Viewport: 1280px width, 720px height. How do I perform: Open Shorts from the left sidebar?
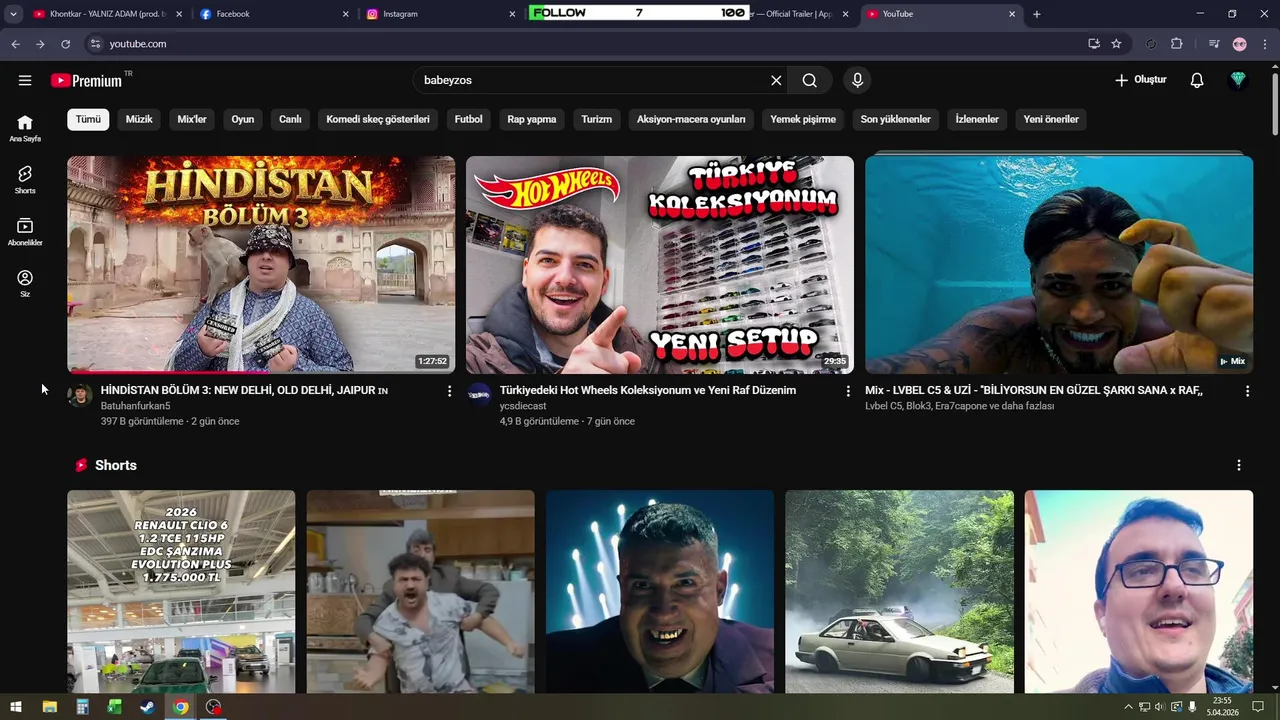[25, 180]
